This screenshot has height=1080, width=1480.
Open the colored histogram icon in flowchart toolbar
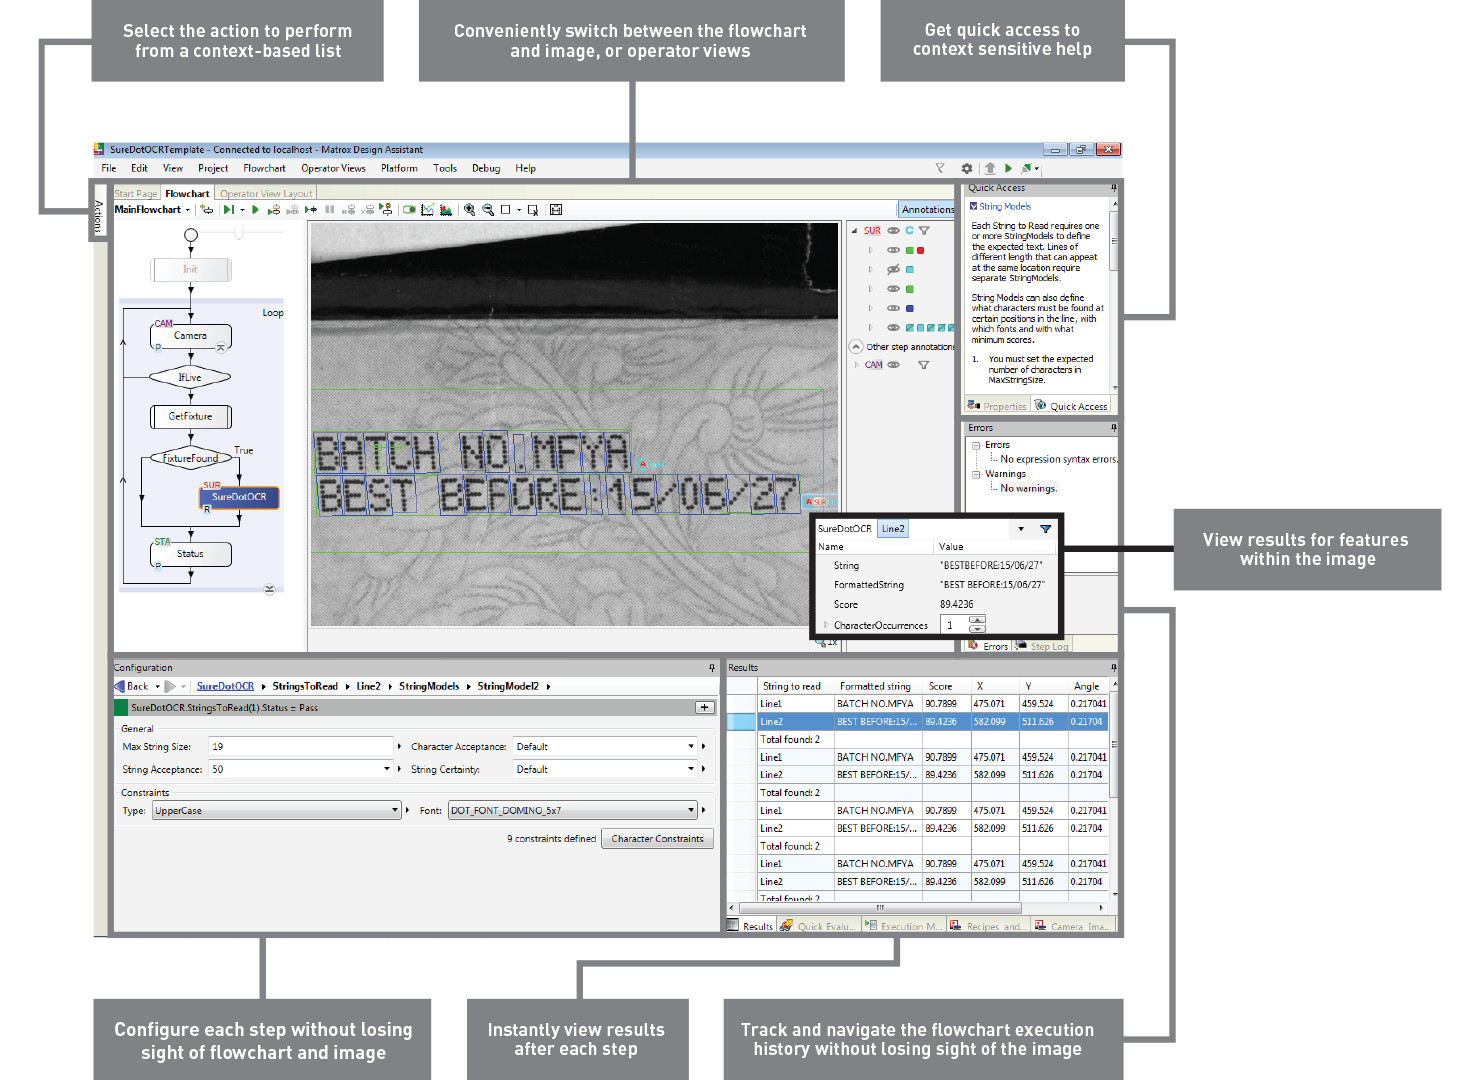pos(446,210)
